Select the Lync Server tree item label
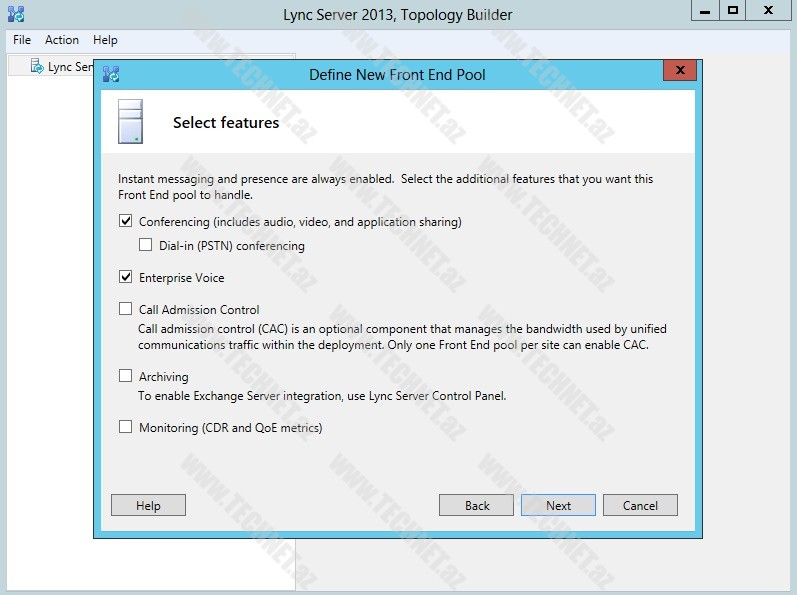Viewport: 797px width, 595px height. [70, 67]
